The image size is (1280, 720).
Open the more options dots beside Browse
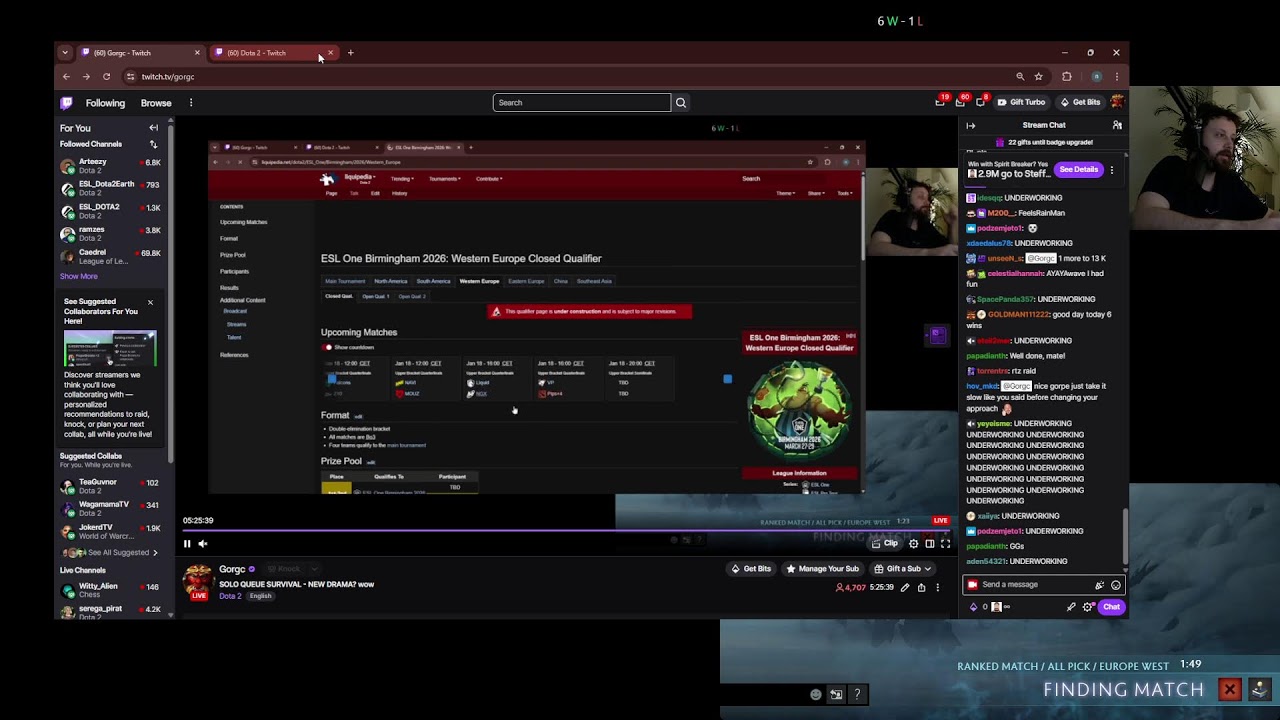[191, 103]
